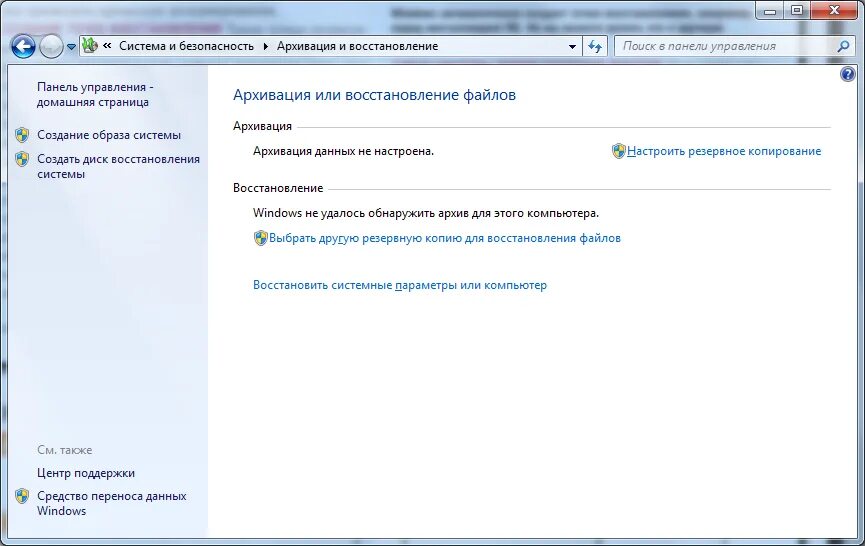Image resolution: width=865 pixels, height=546 pixels.
Task: Expand arrow after 'Система и безопасность'
Action: pos(265,46)
